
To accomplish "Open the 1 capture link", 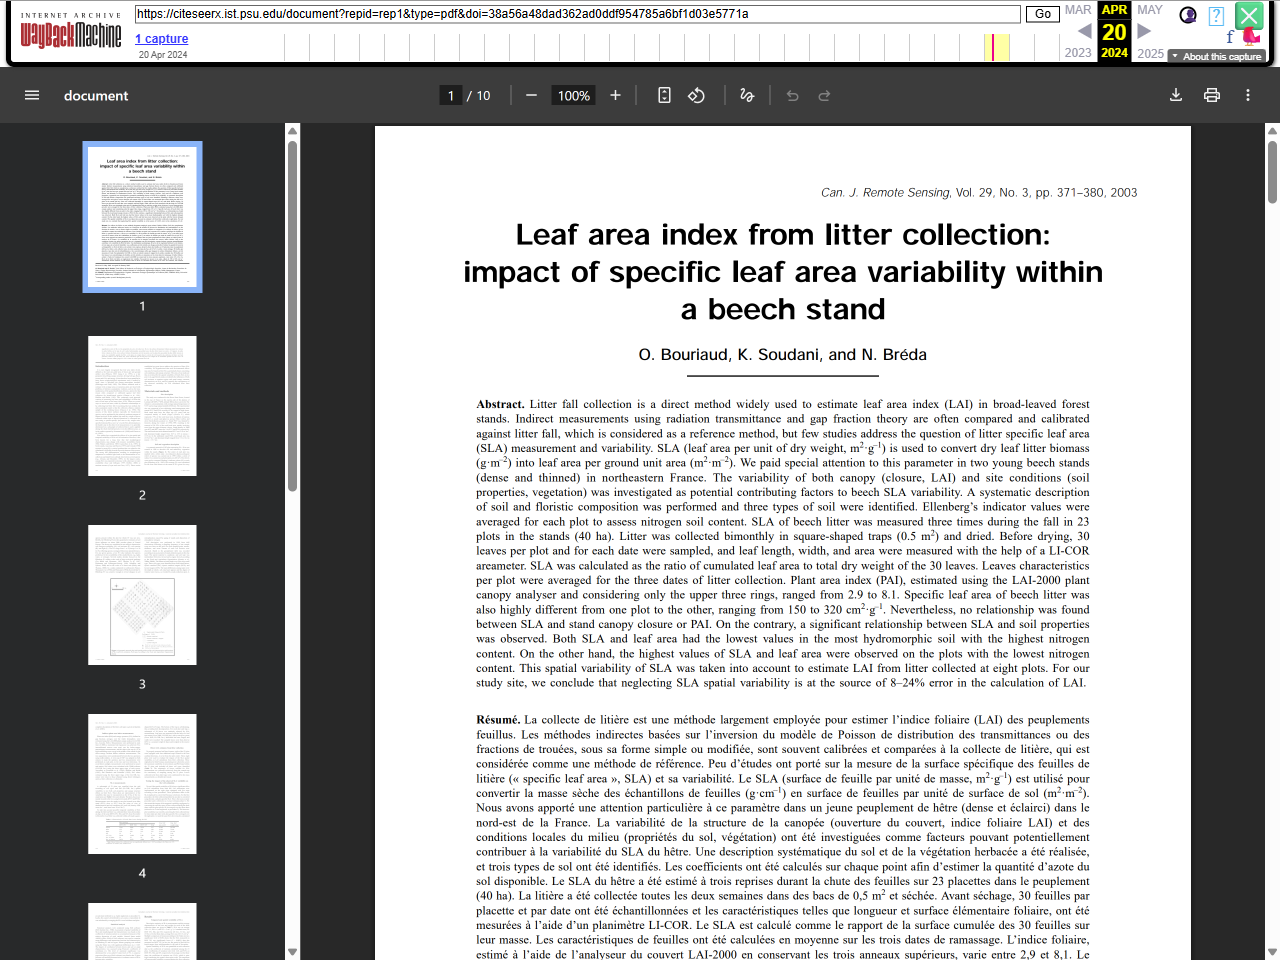I will 161,38.
